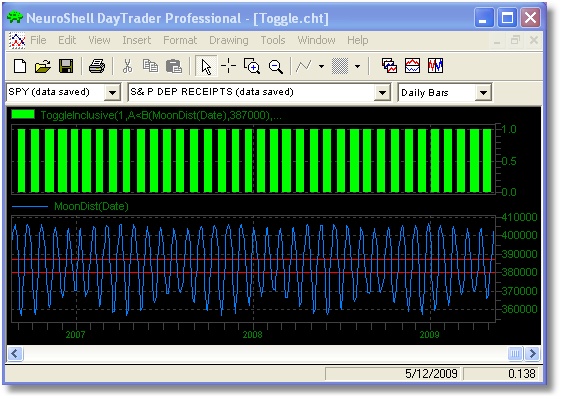Print the chart using printer icon
The image size is (561, 399).
point(97,66)
